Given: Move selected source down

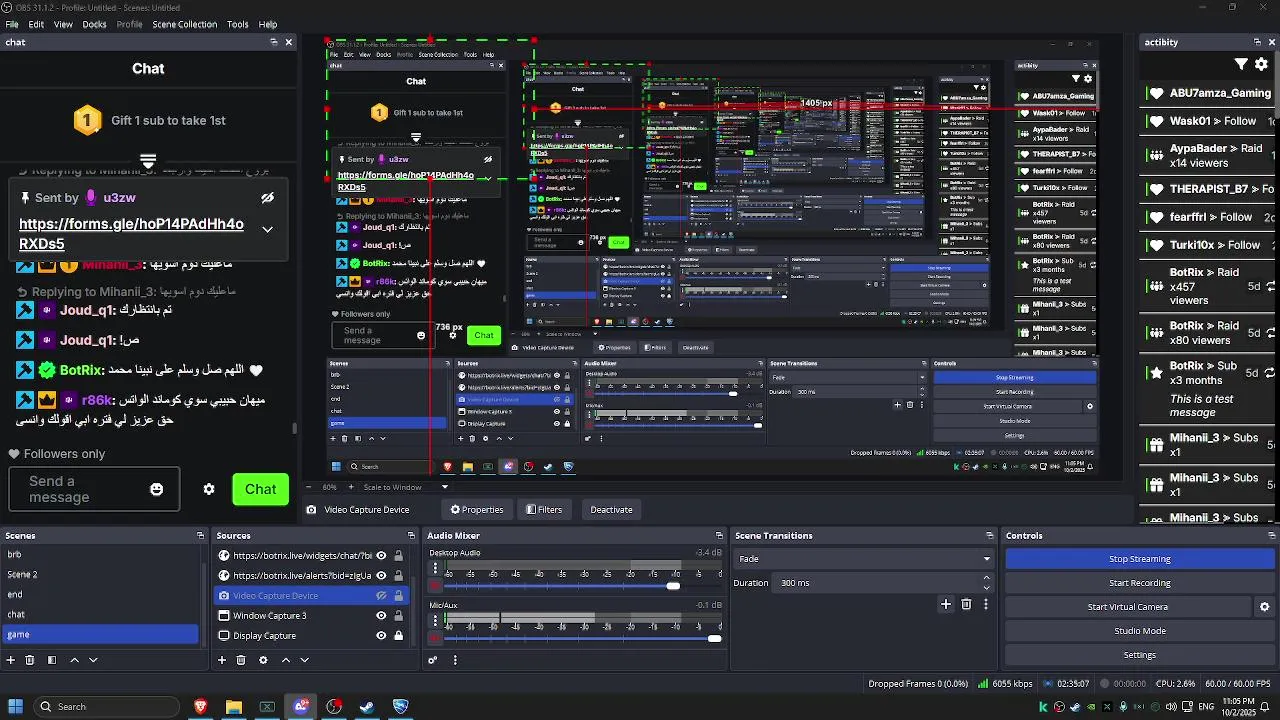Looking at the screenshot, I should coord(304,660).
